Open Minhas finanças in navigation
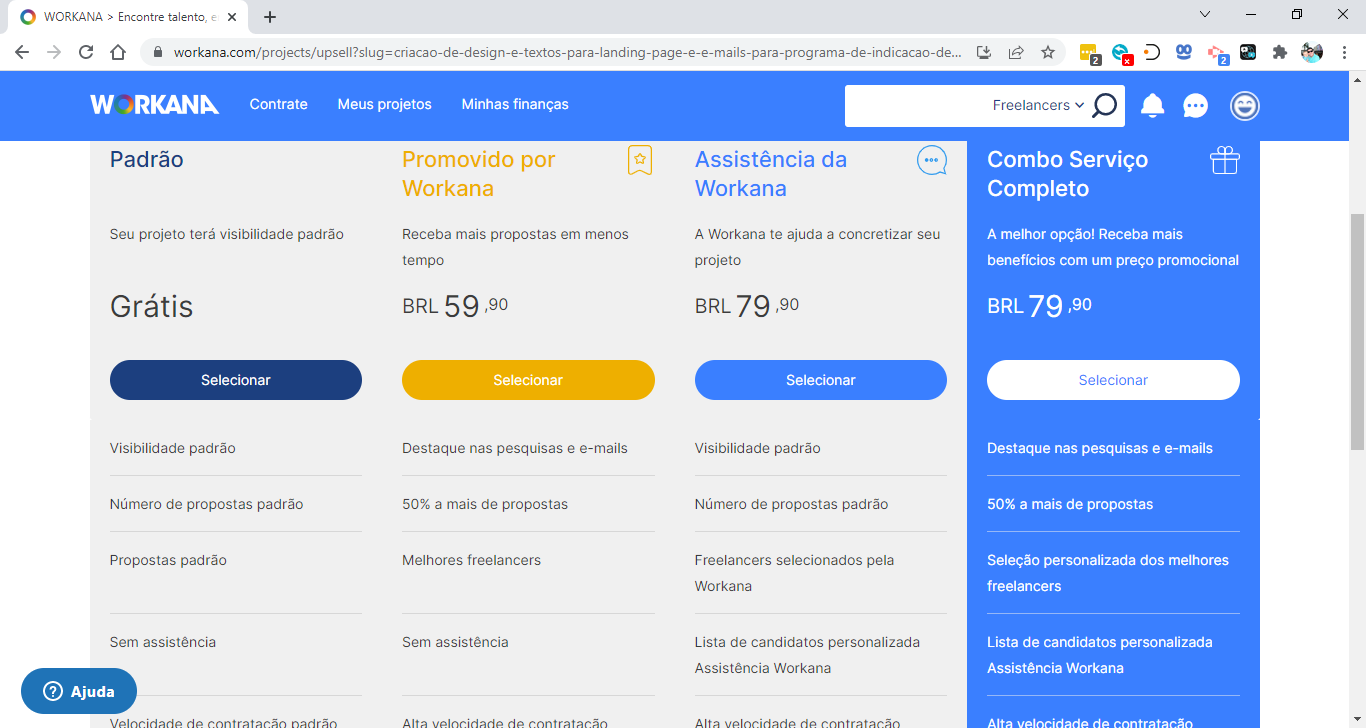Viewport: 1366px width, 728px height. [515, 104]
